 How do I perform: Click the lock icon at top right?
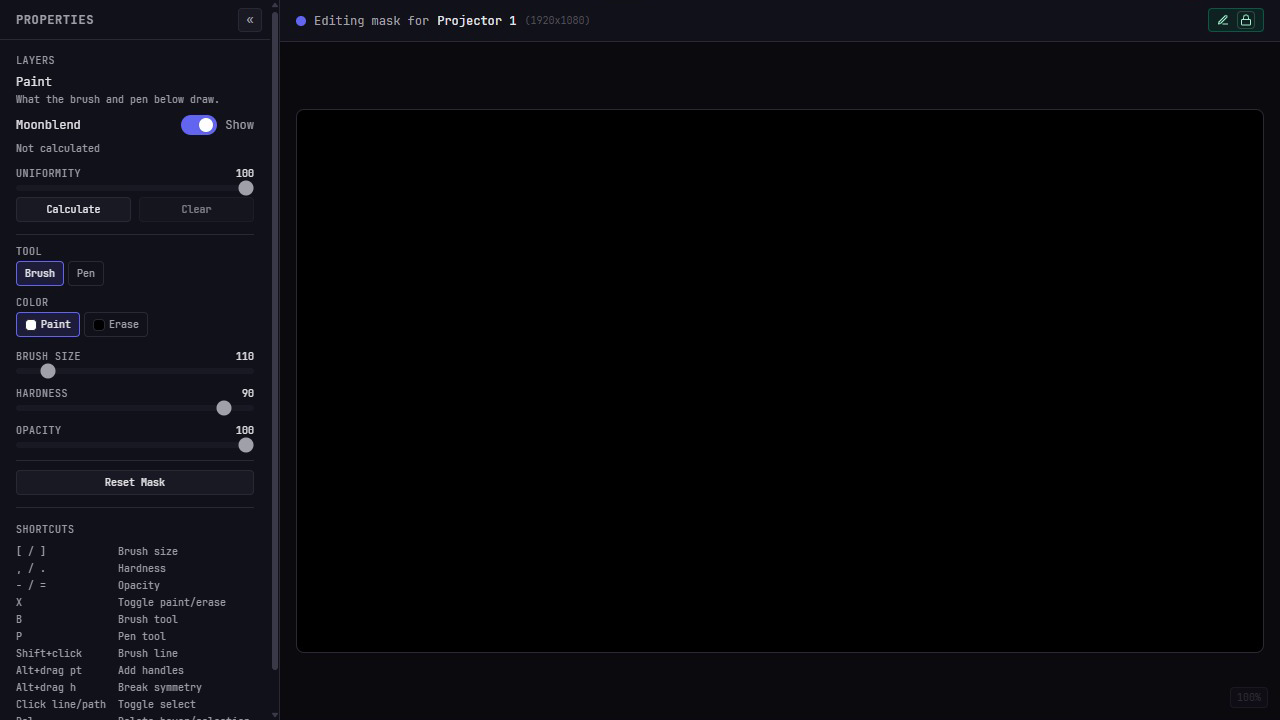coord(1246,20)
